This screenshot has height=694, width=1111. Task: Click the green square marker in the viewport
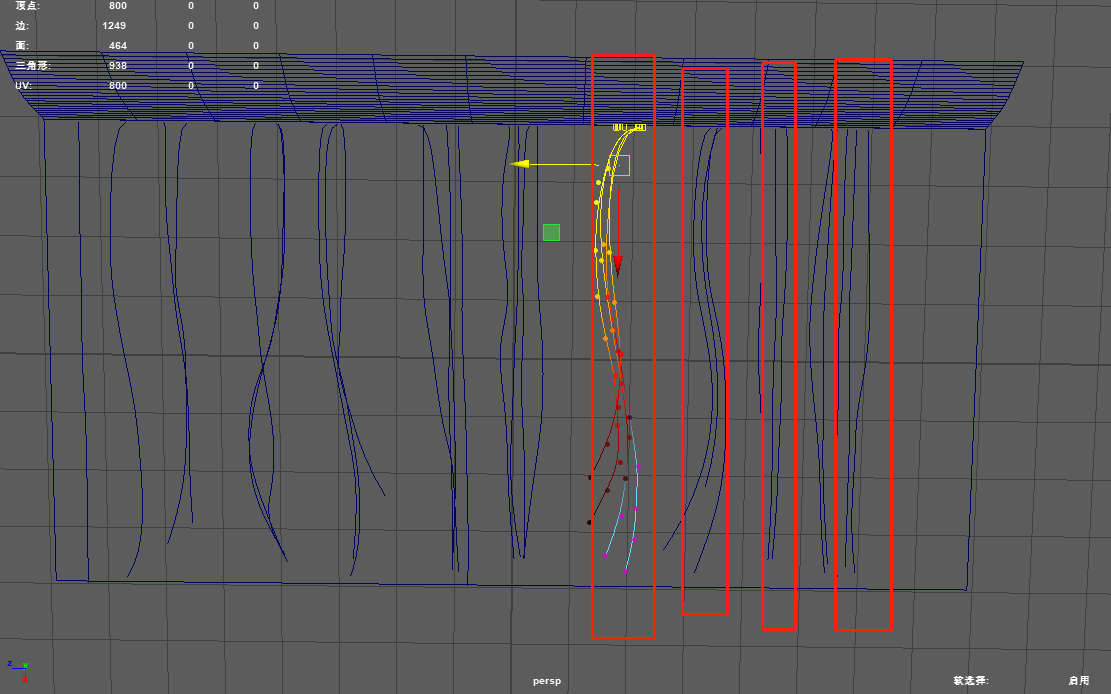tap(551, 231)
